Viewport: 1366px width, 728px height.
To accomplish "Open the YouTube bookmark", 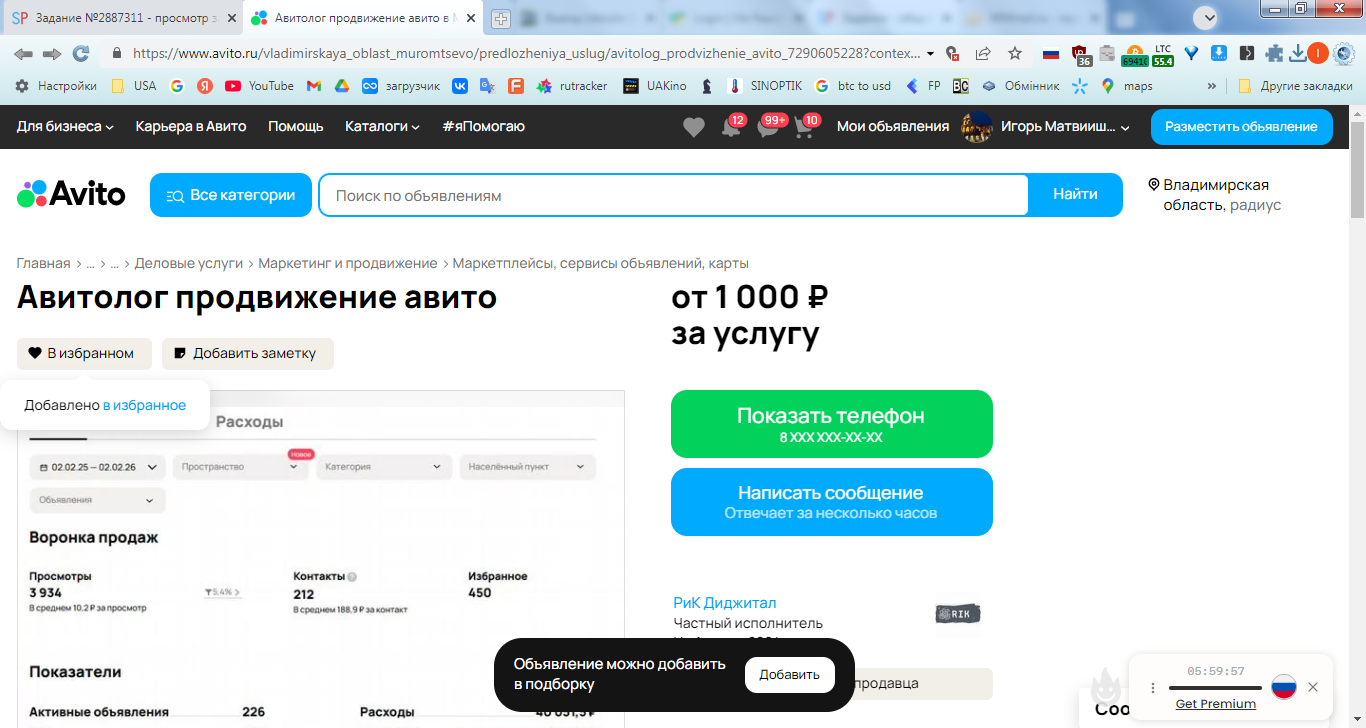I will (x=259, y=86).
